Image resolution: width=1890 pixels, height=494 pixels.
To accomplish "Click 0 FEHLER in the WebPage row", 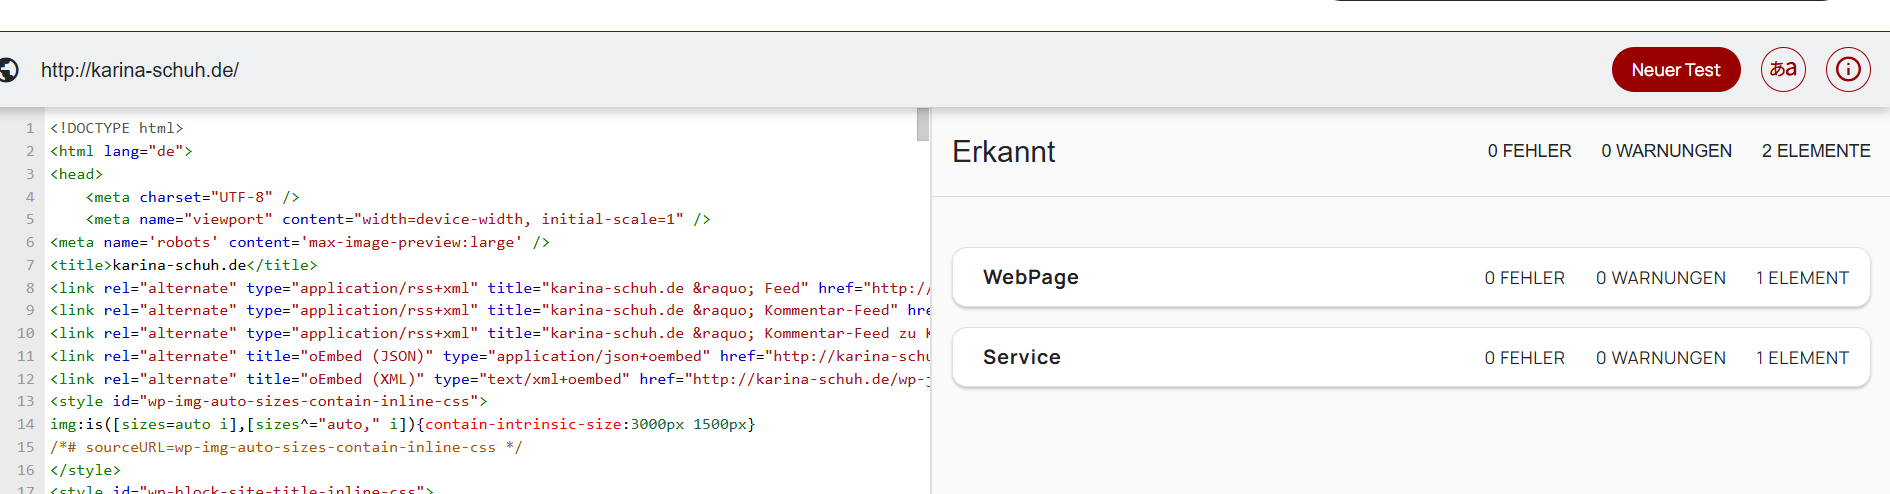I will tap(1525, 278).
